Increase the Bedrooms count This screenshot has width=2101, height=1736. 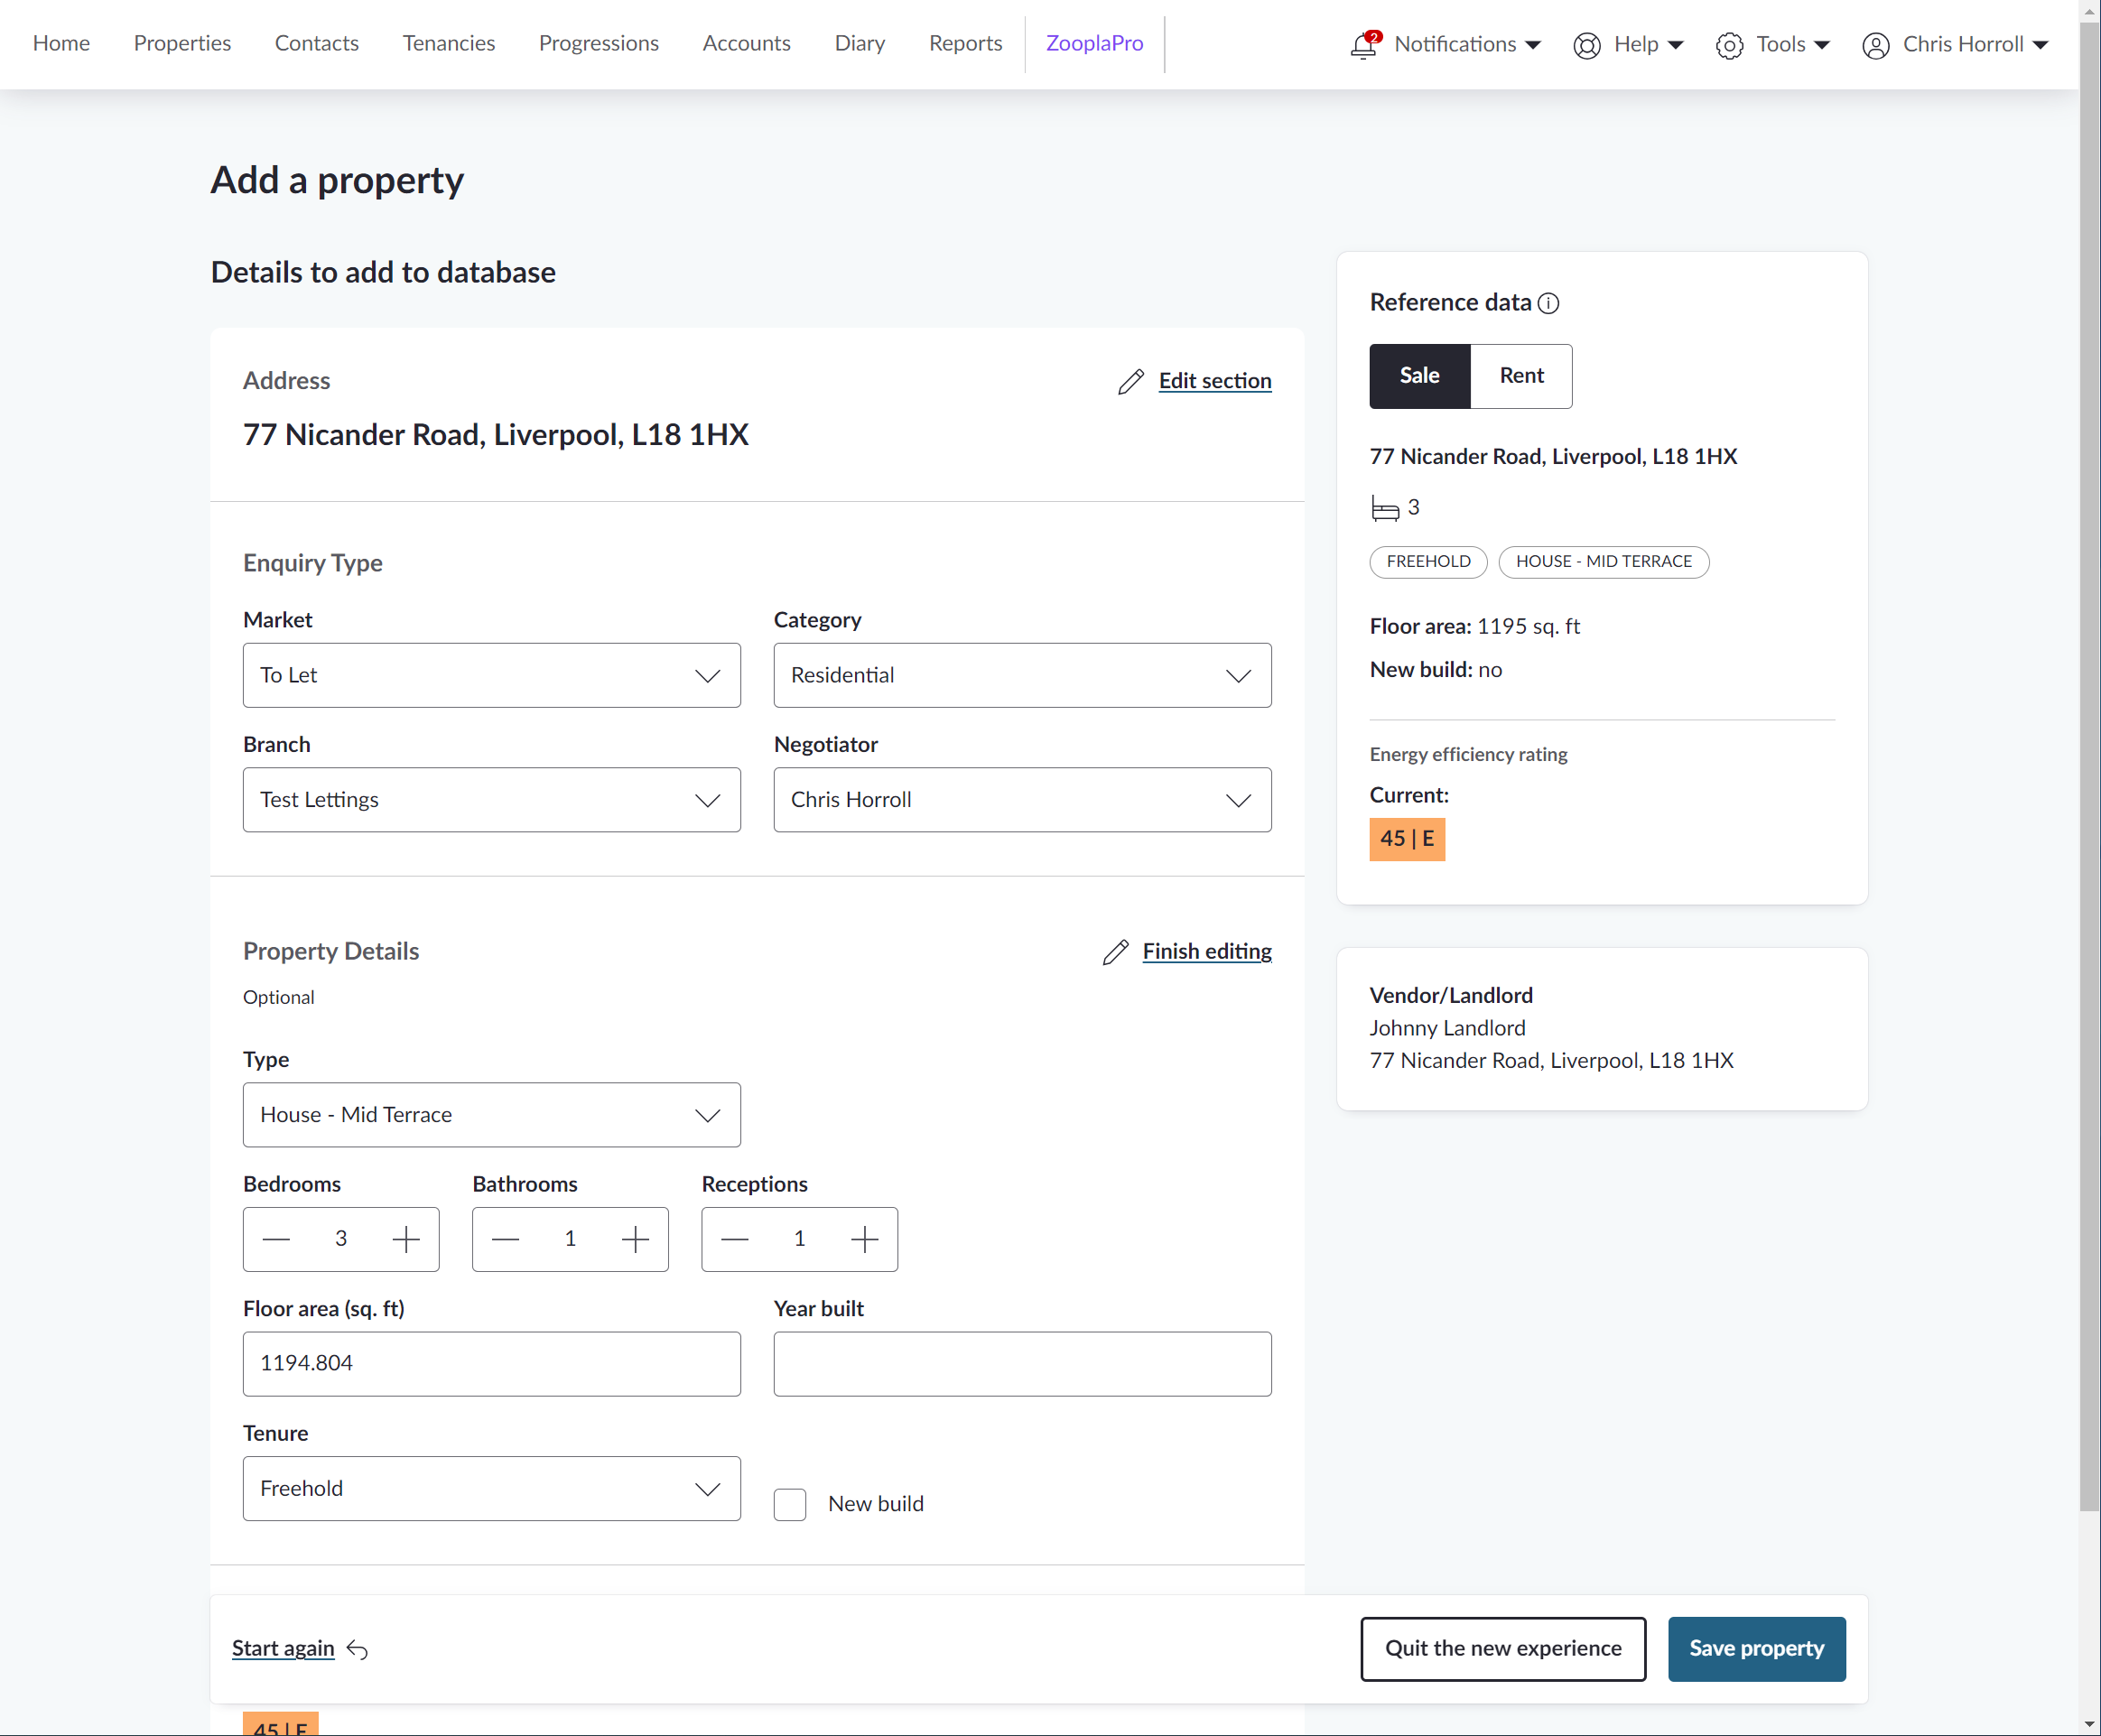click(406, 1239)
